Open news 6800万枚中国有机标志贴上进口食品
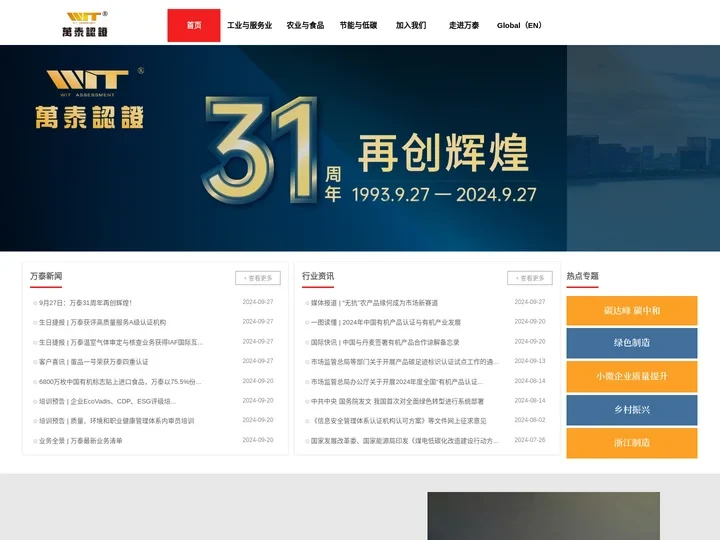The image size is (720, 540). point(120,382)
